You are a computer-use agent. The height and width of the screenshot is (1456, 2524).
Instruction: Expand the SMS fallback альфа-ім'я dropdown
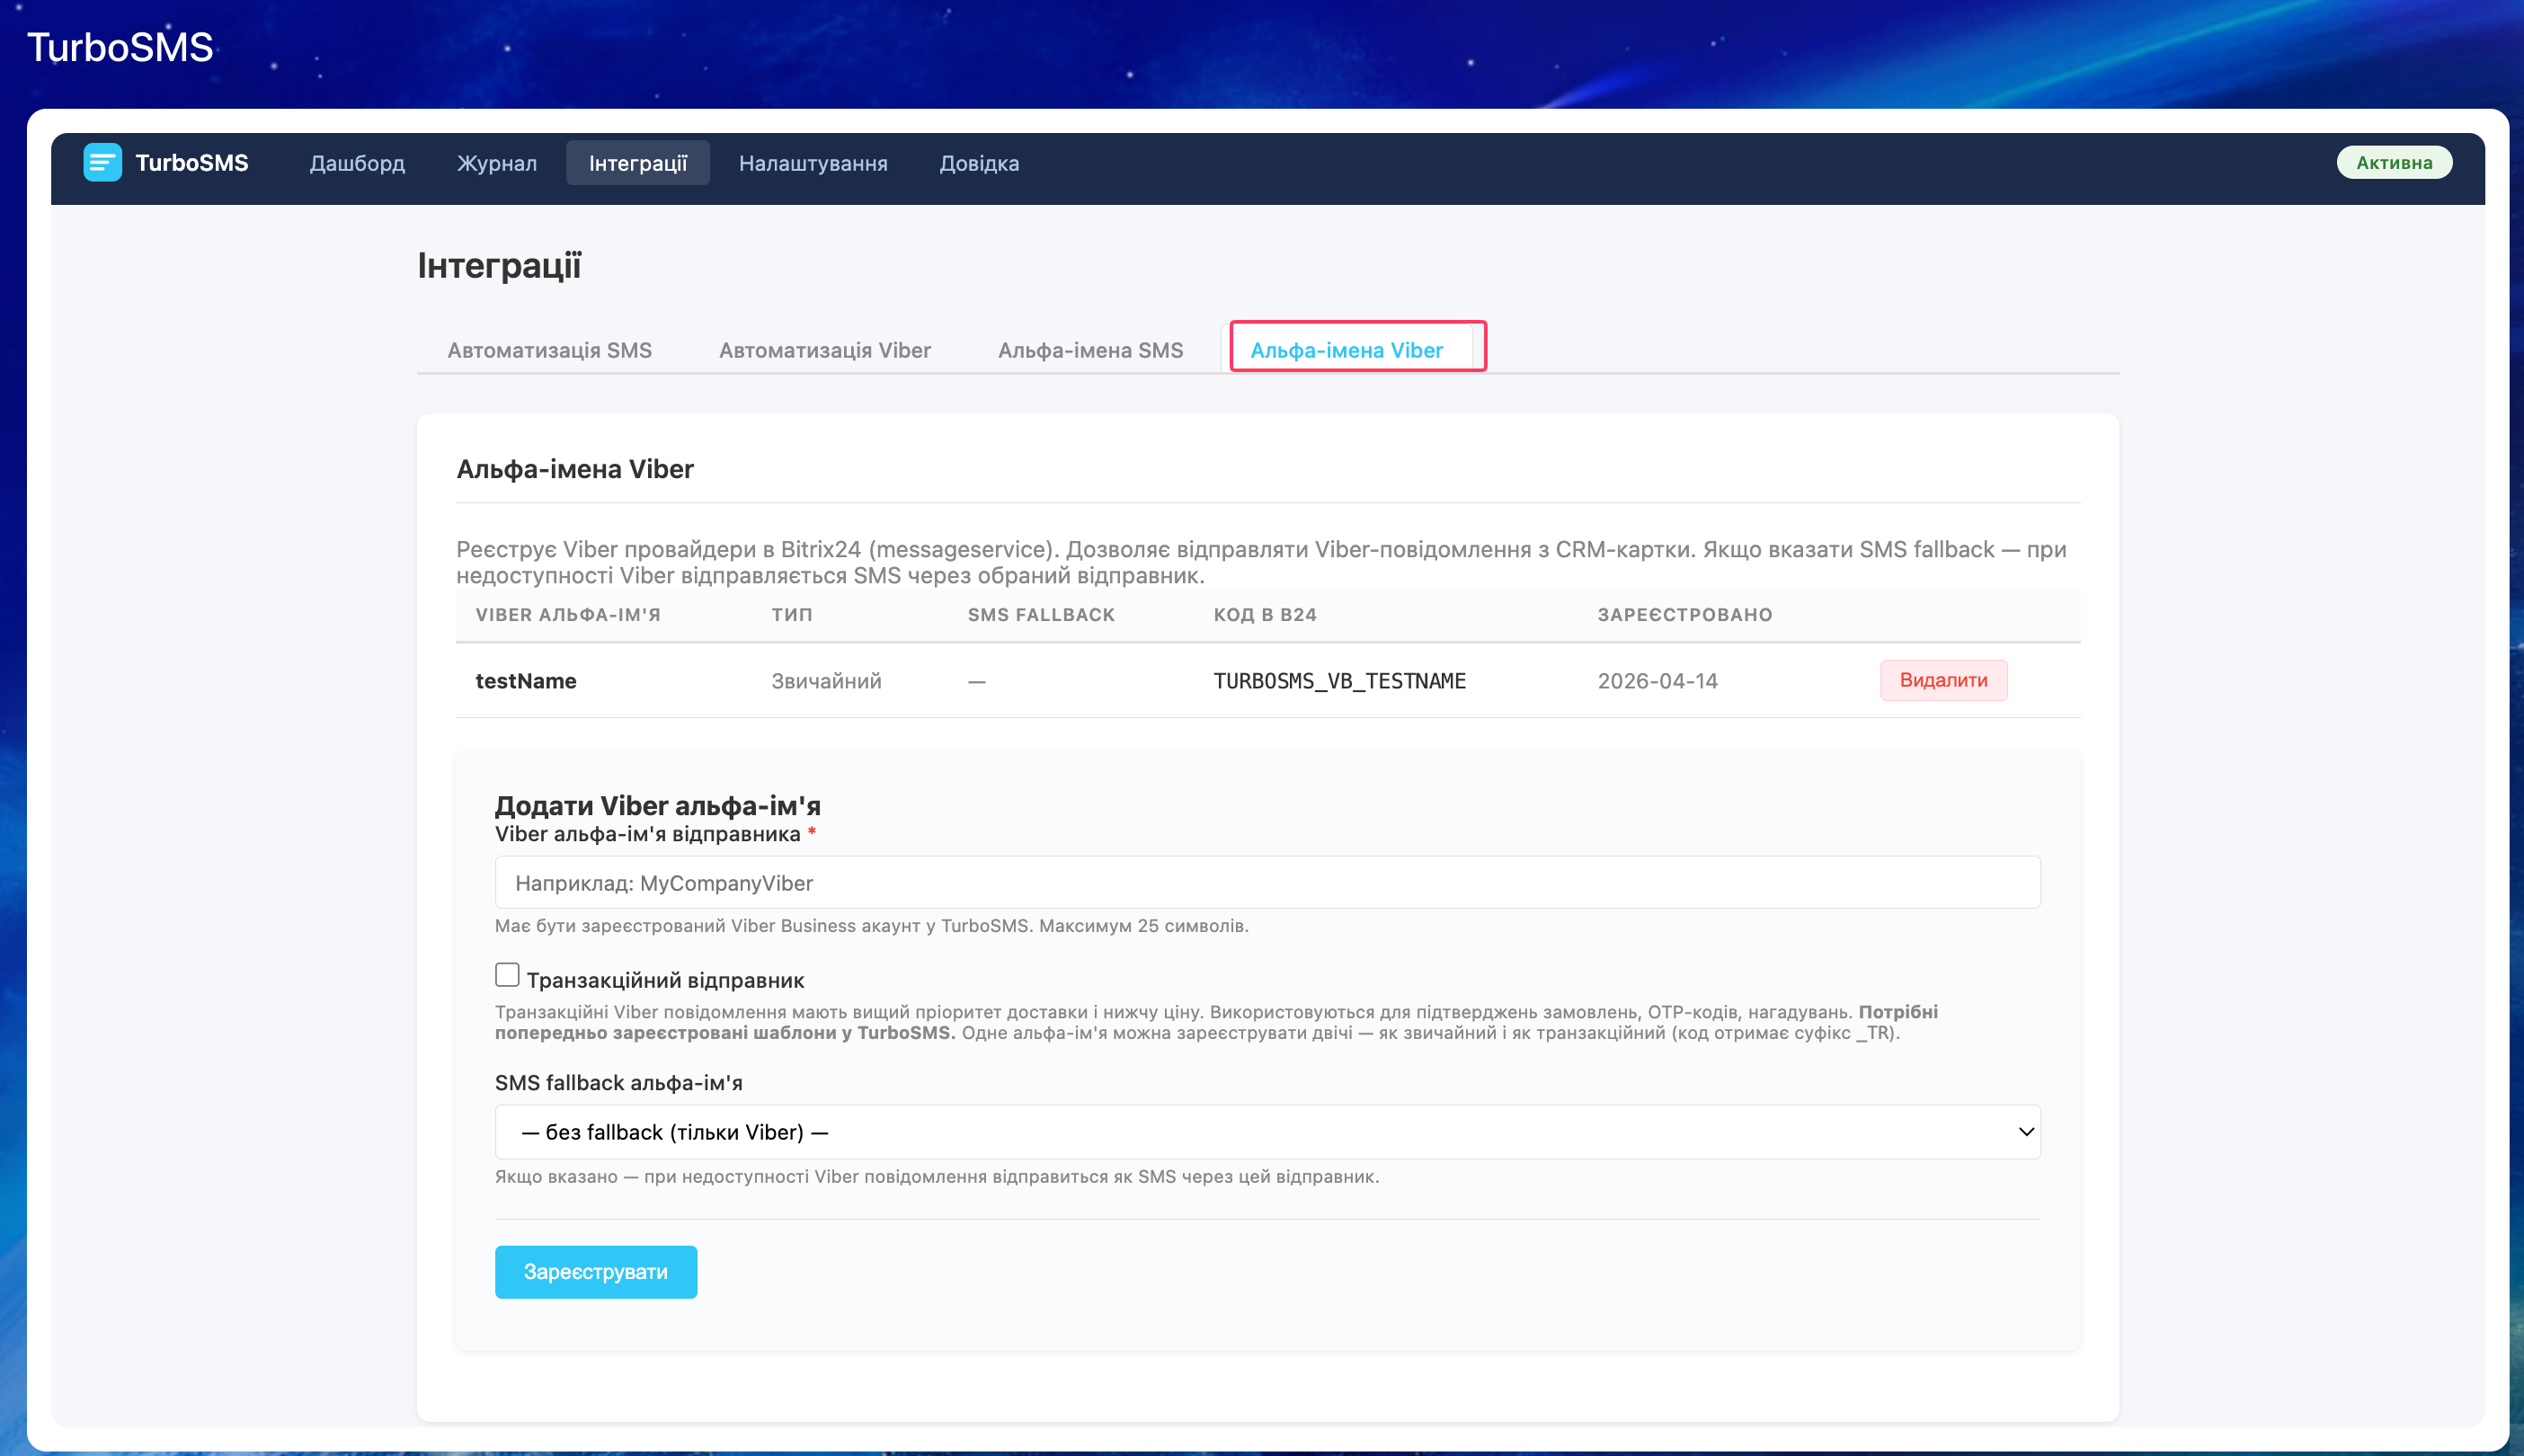tap(1267, 1132)
